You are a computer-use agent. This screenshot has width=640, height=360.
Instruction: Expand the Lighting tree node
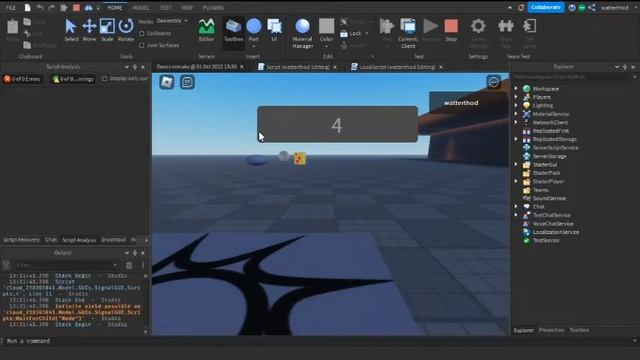[516, 105]
